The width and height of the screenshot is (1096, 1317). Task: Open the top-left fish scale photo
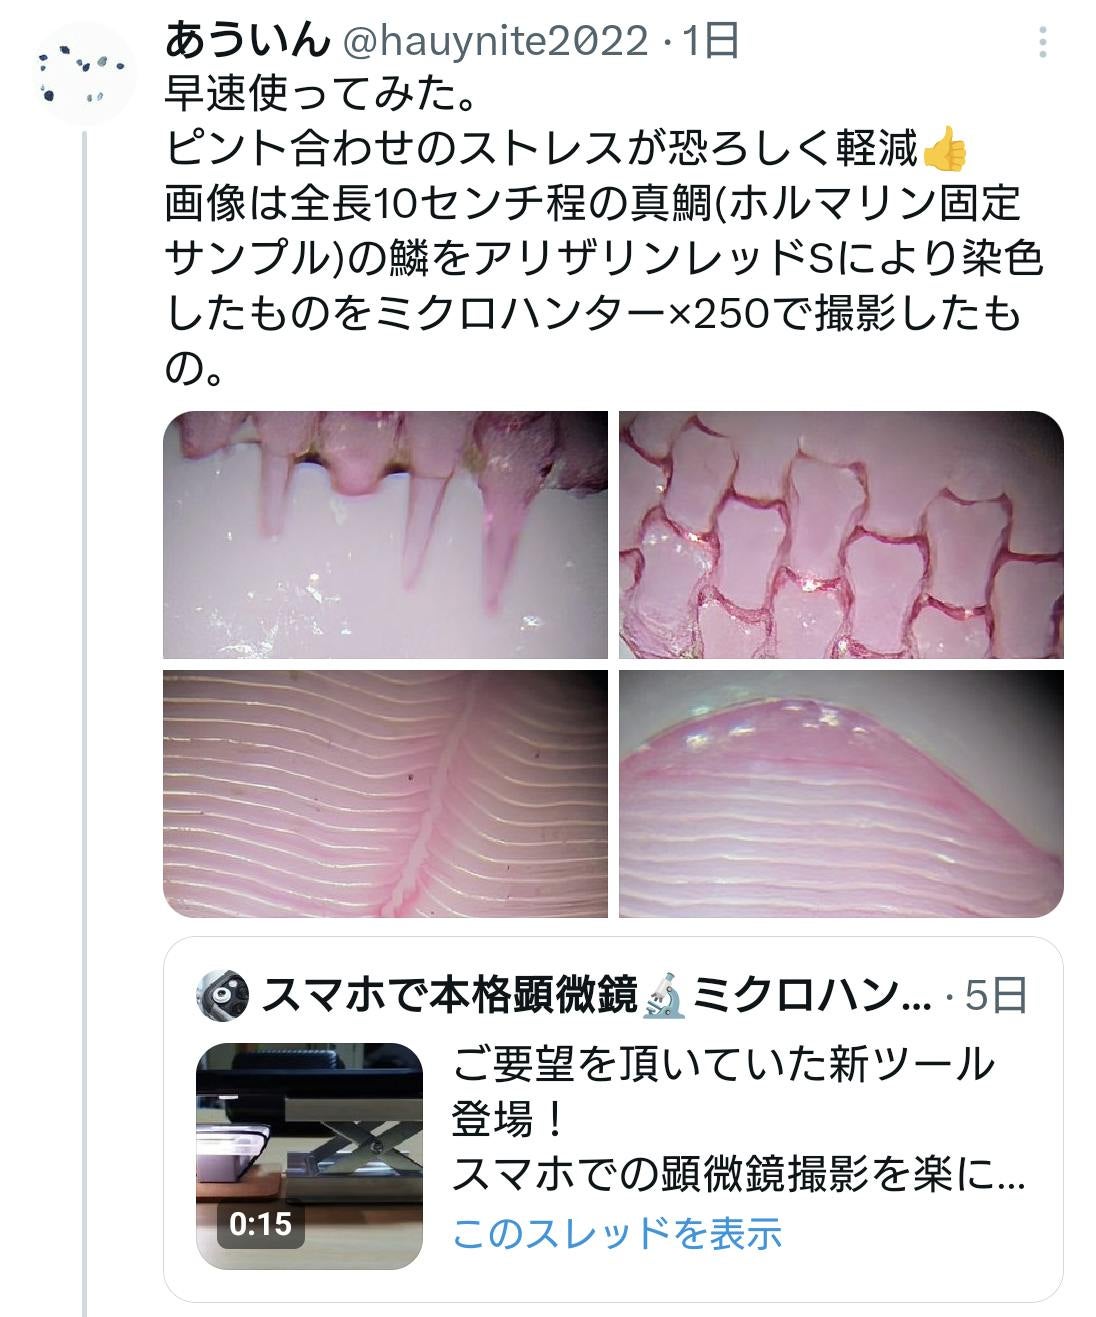[x=385, y=535]
